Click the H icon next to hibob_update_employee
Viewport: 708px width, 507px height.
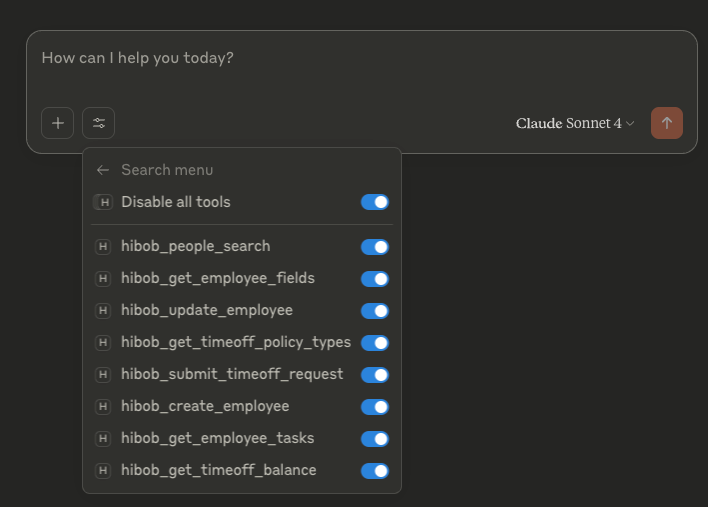(103, 311)
